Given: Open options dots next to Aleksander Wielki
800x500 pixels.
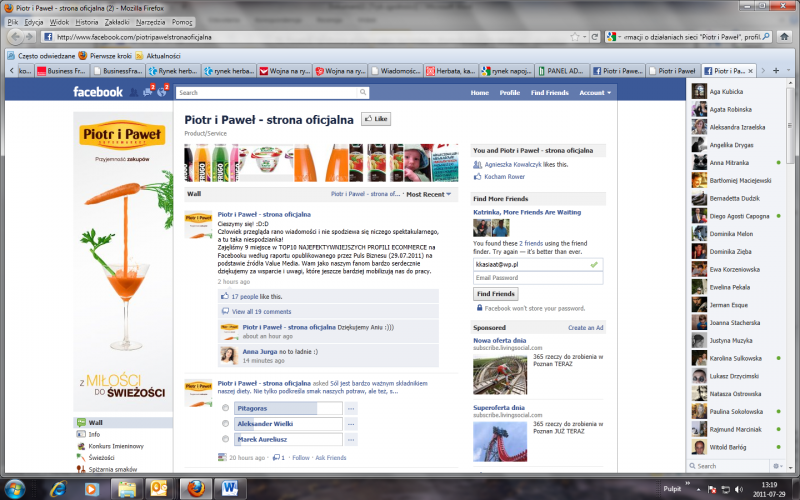Looking at the screenshot, I should pyautogui.click(x=351, y=423).
